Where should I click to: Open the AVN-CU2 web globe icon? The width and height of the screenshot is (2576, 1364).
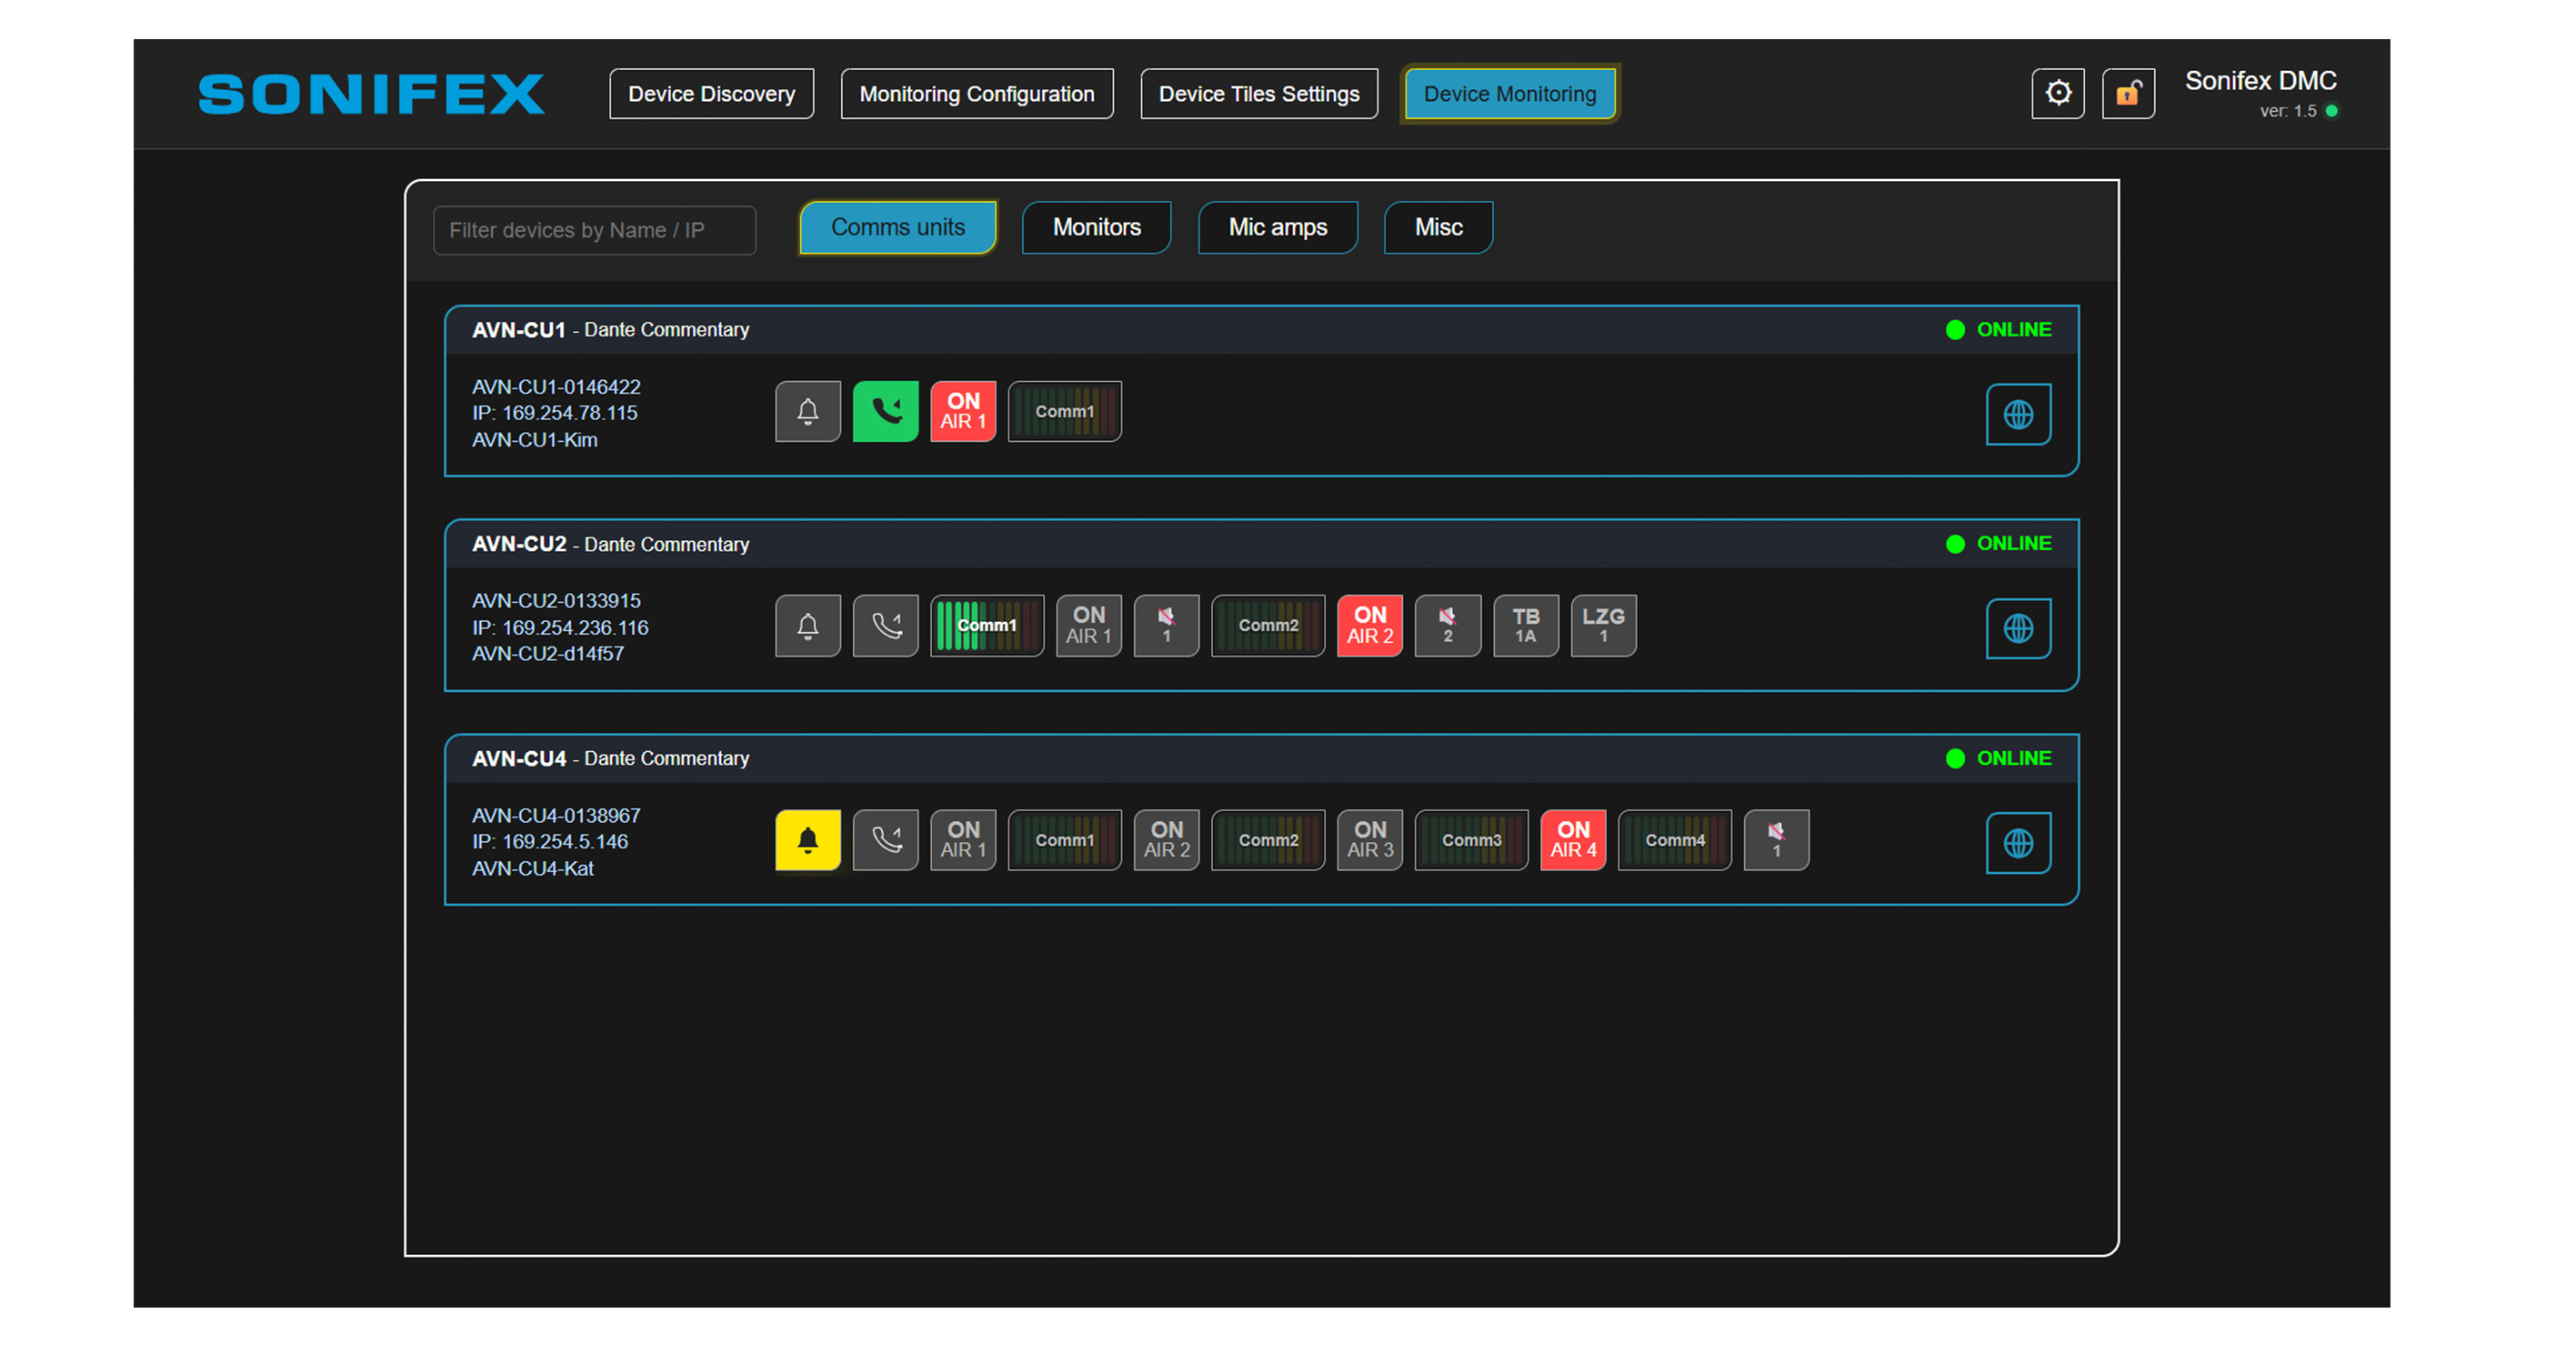tap(2018, 629)
